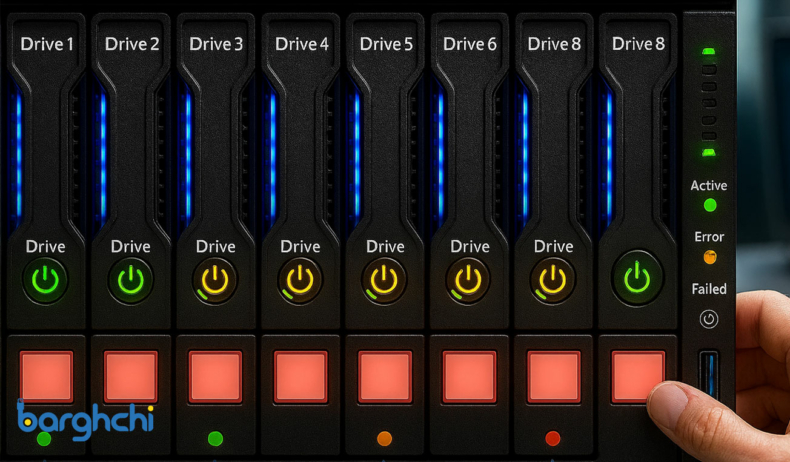Click the green power icon in a Drive 8 bay

coord(637,278)
